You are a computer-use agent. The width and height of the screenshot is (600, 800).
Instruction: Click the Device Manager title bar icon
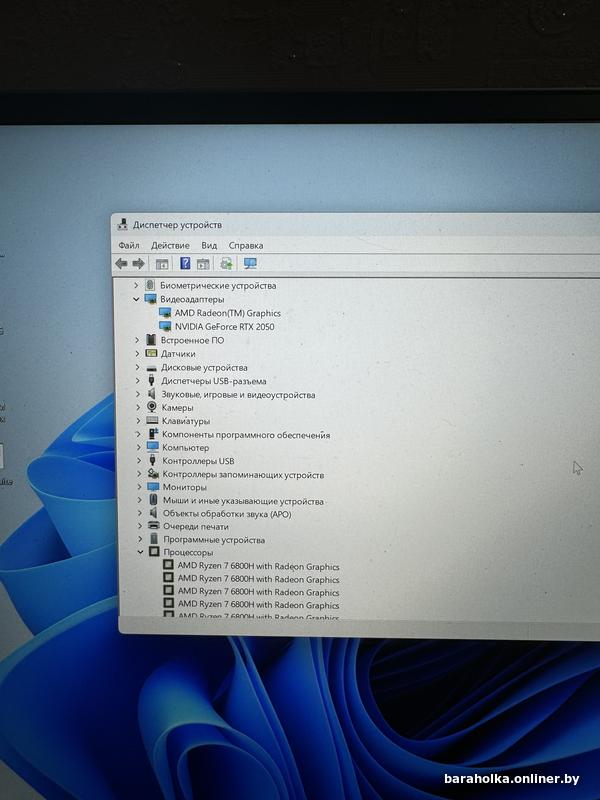tap(122, 224)
